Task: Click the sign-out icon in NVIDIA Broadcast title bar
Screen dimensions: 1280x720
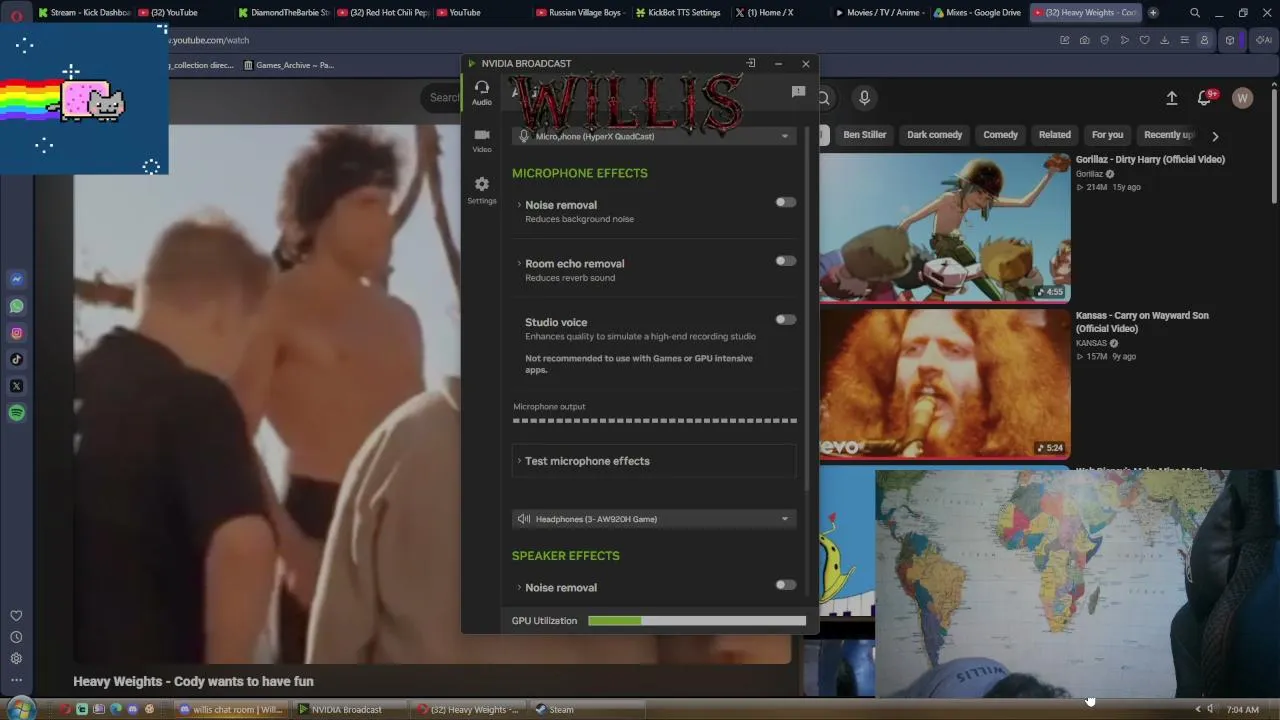Action: (751, 63)
